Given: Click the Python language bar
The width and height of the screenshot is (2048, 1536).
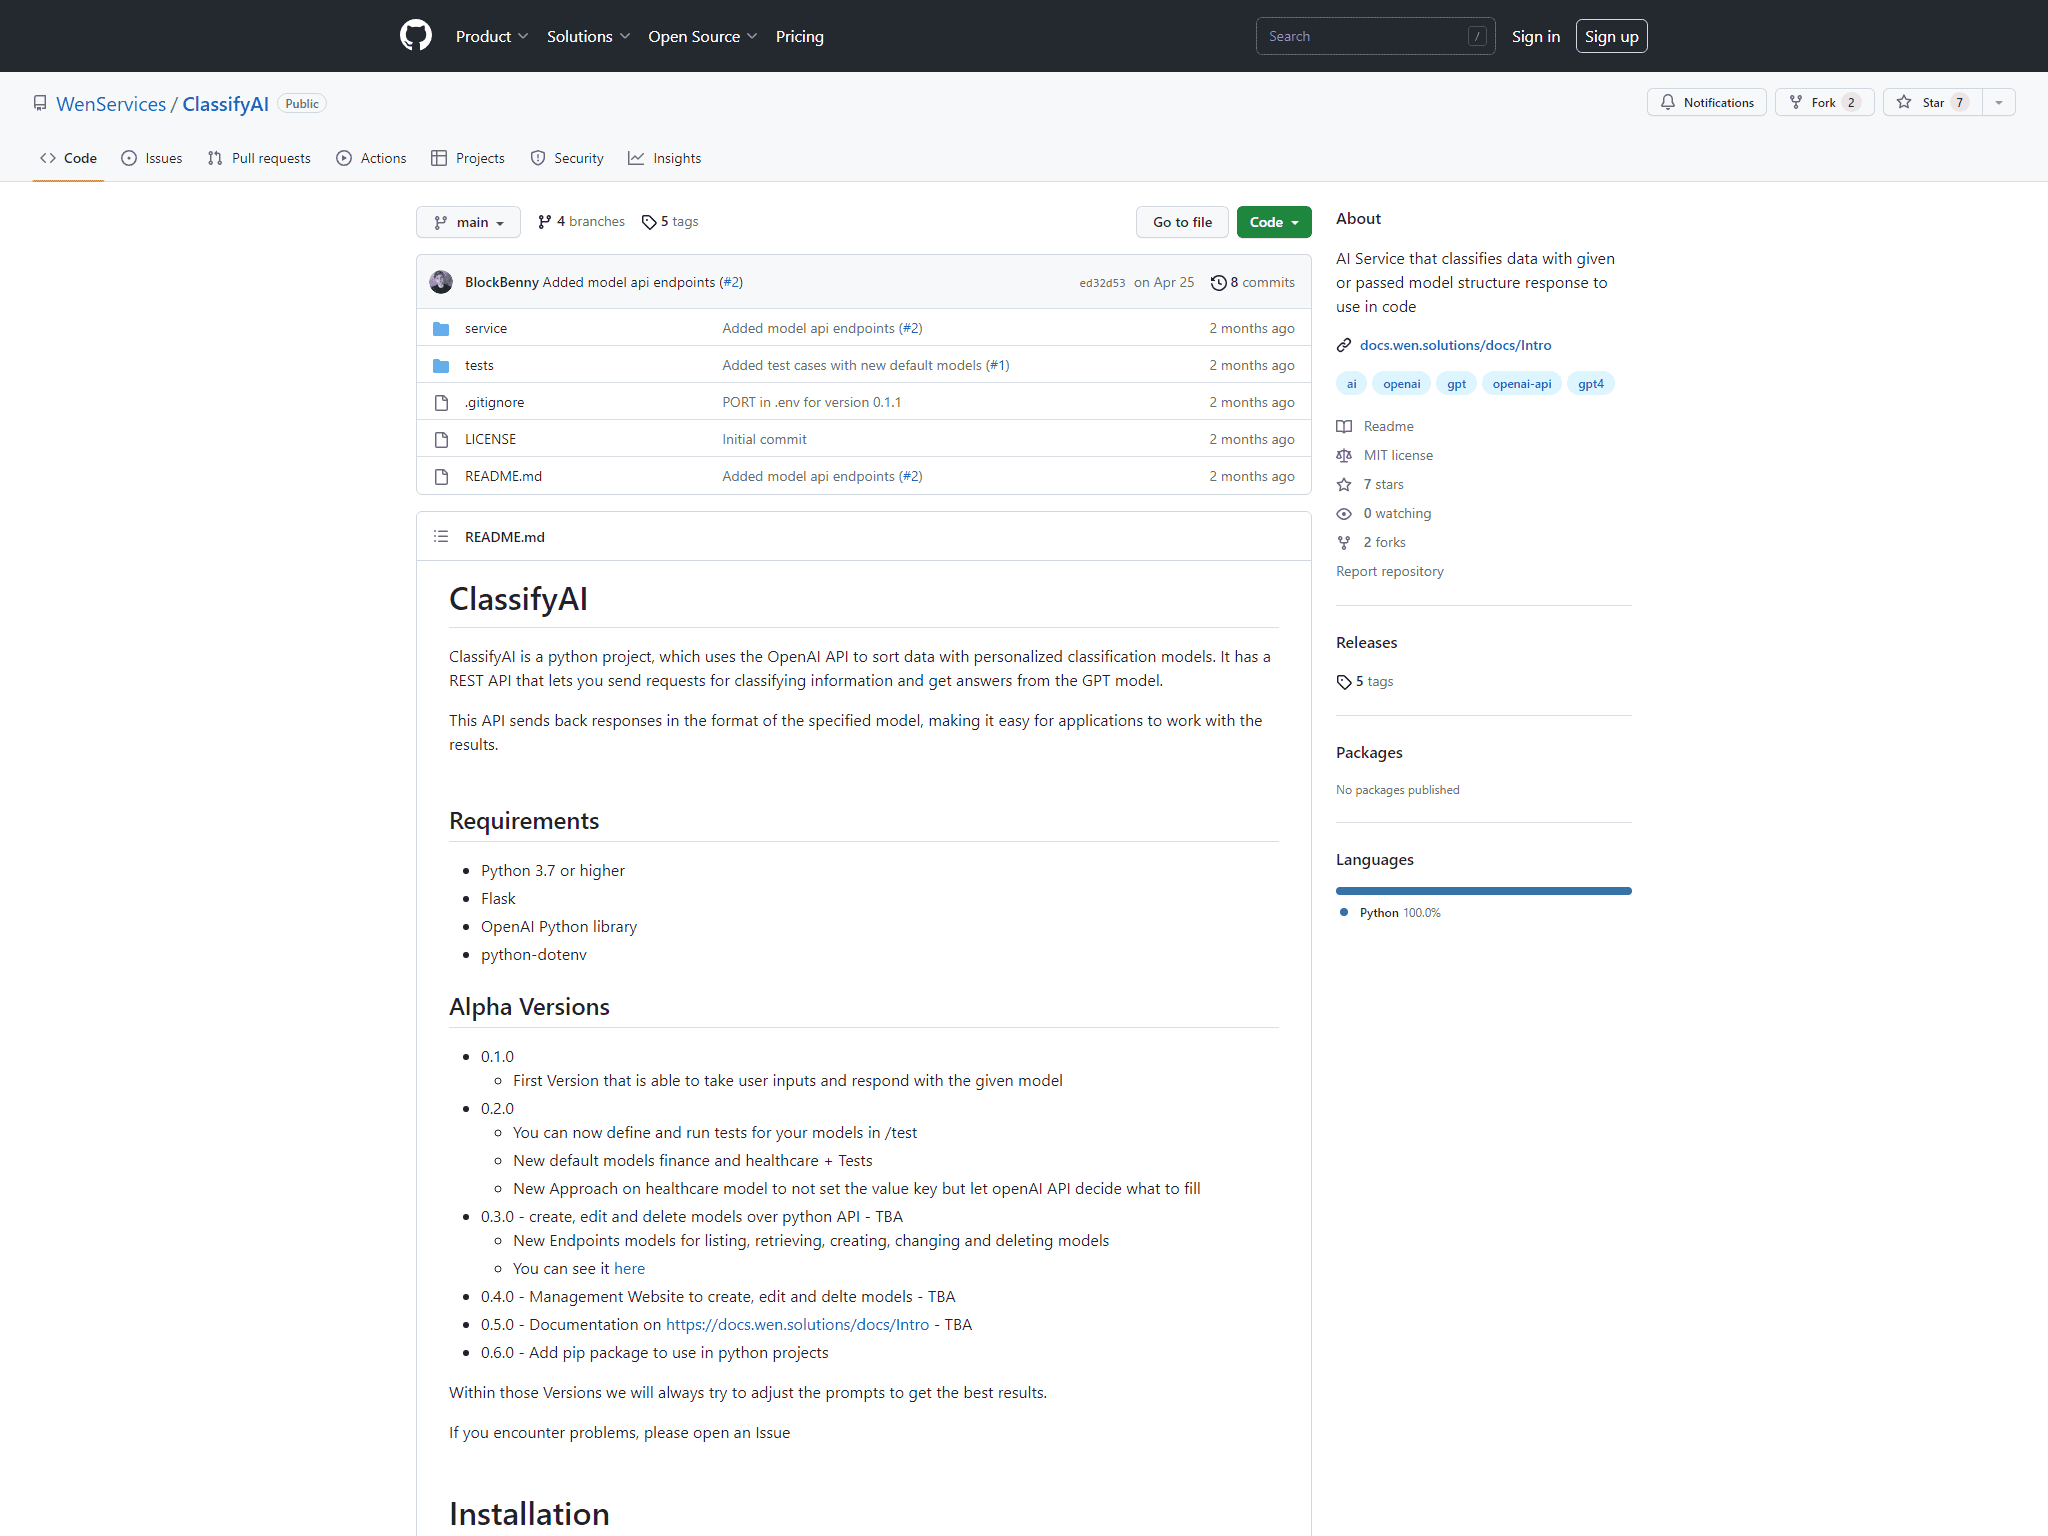Looking at the screenshot, I should click(1484, 891).
